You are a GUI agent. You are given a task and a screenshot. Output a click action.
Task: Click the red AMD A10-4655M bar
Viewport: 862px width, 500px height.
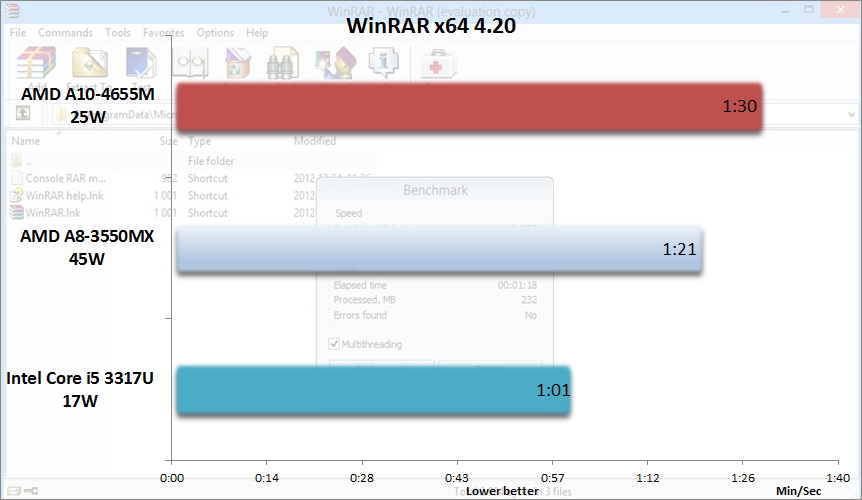click(x=469, y=107)
